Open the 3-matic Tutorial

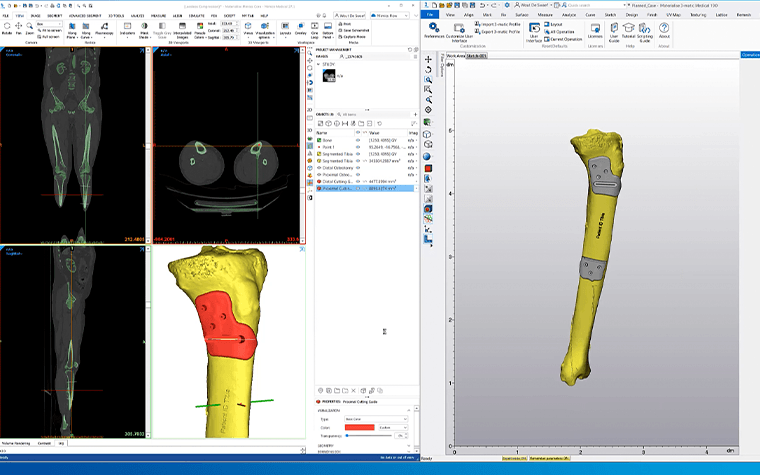(628, 30)
